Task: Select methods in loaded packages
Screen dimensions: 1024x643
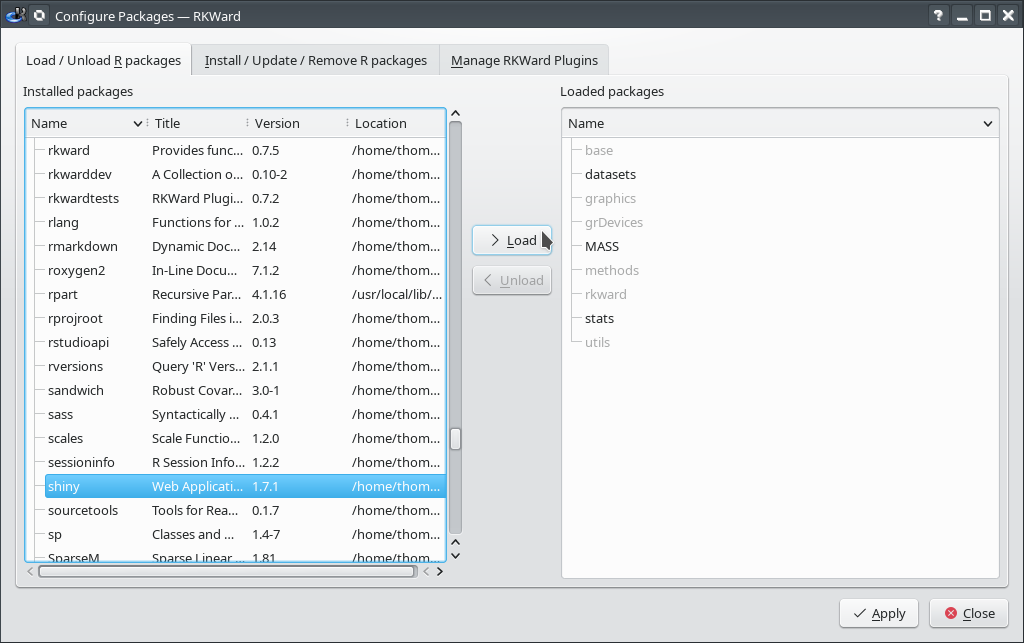Action: point(612,270)
